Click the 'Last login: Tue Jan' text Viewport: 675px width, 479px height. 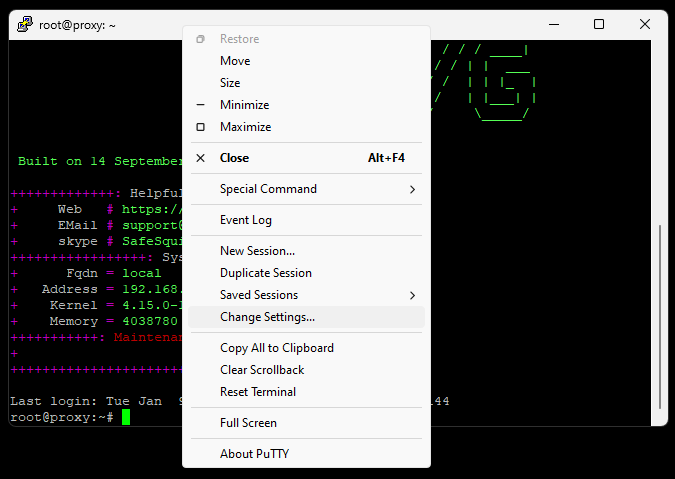[86, 401]
